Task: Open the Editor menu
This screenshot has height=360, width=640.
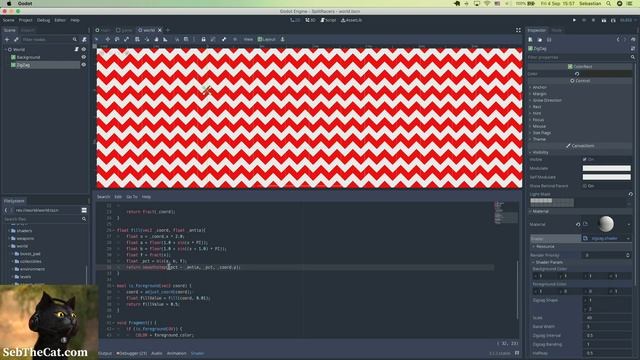Action: pos(60,20)
